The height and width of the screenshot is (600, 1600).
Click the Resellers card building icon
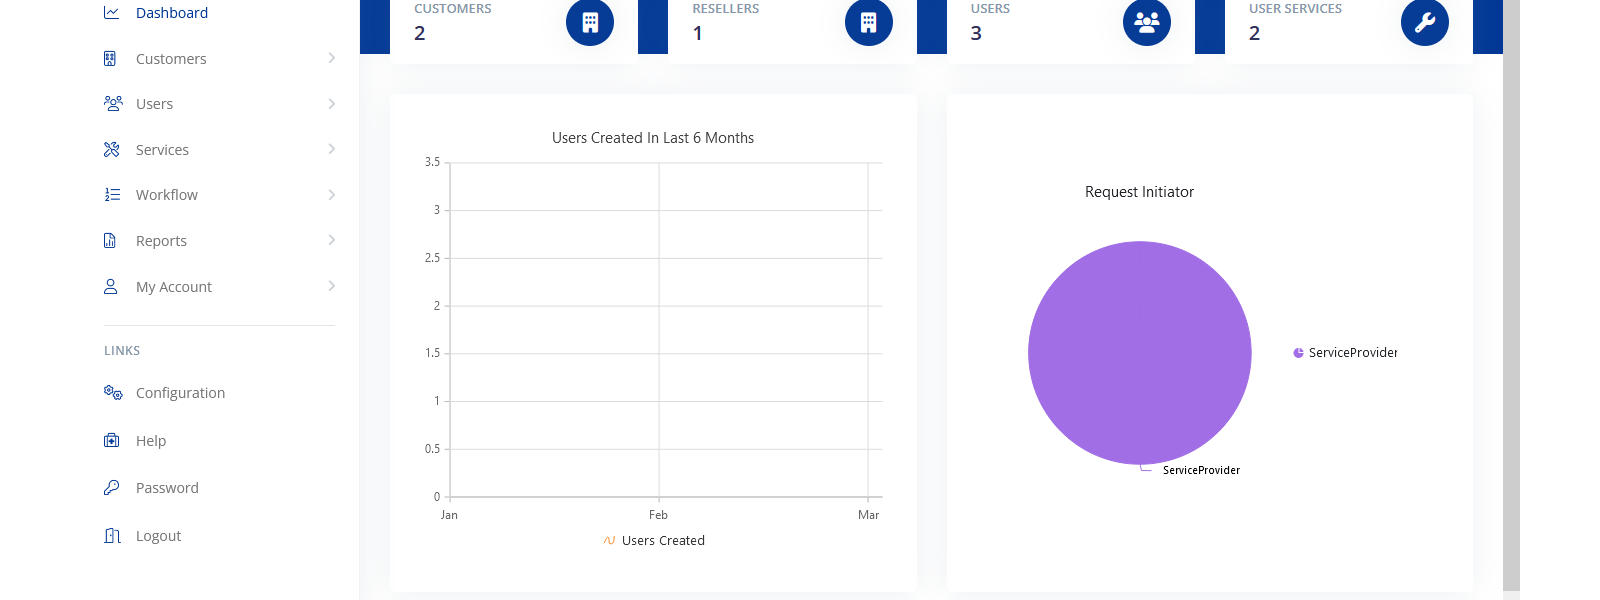[868, 23]
